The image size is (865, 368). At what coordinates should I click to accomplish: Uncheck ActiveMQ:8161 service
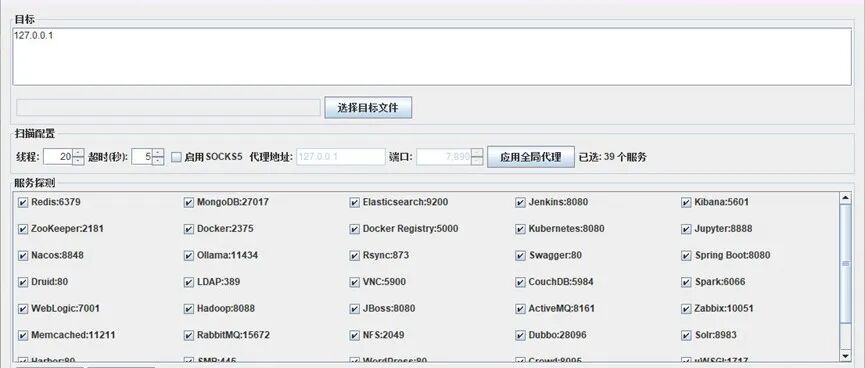point(520,308)
